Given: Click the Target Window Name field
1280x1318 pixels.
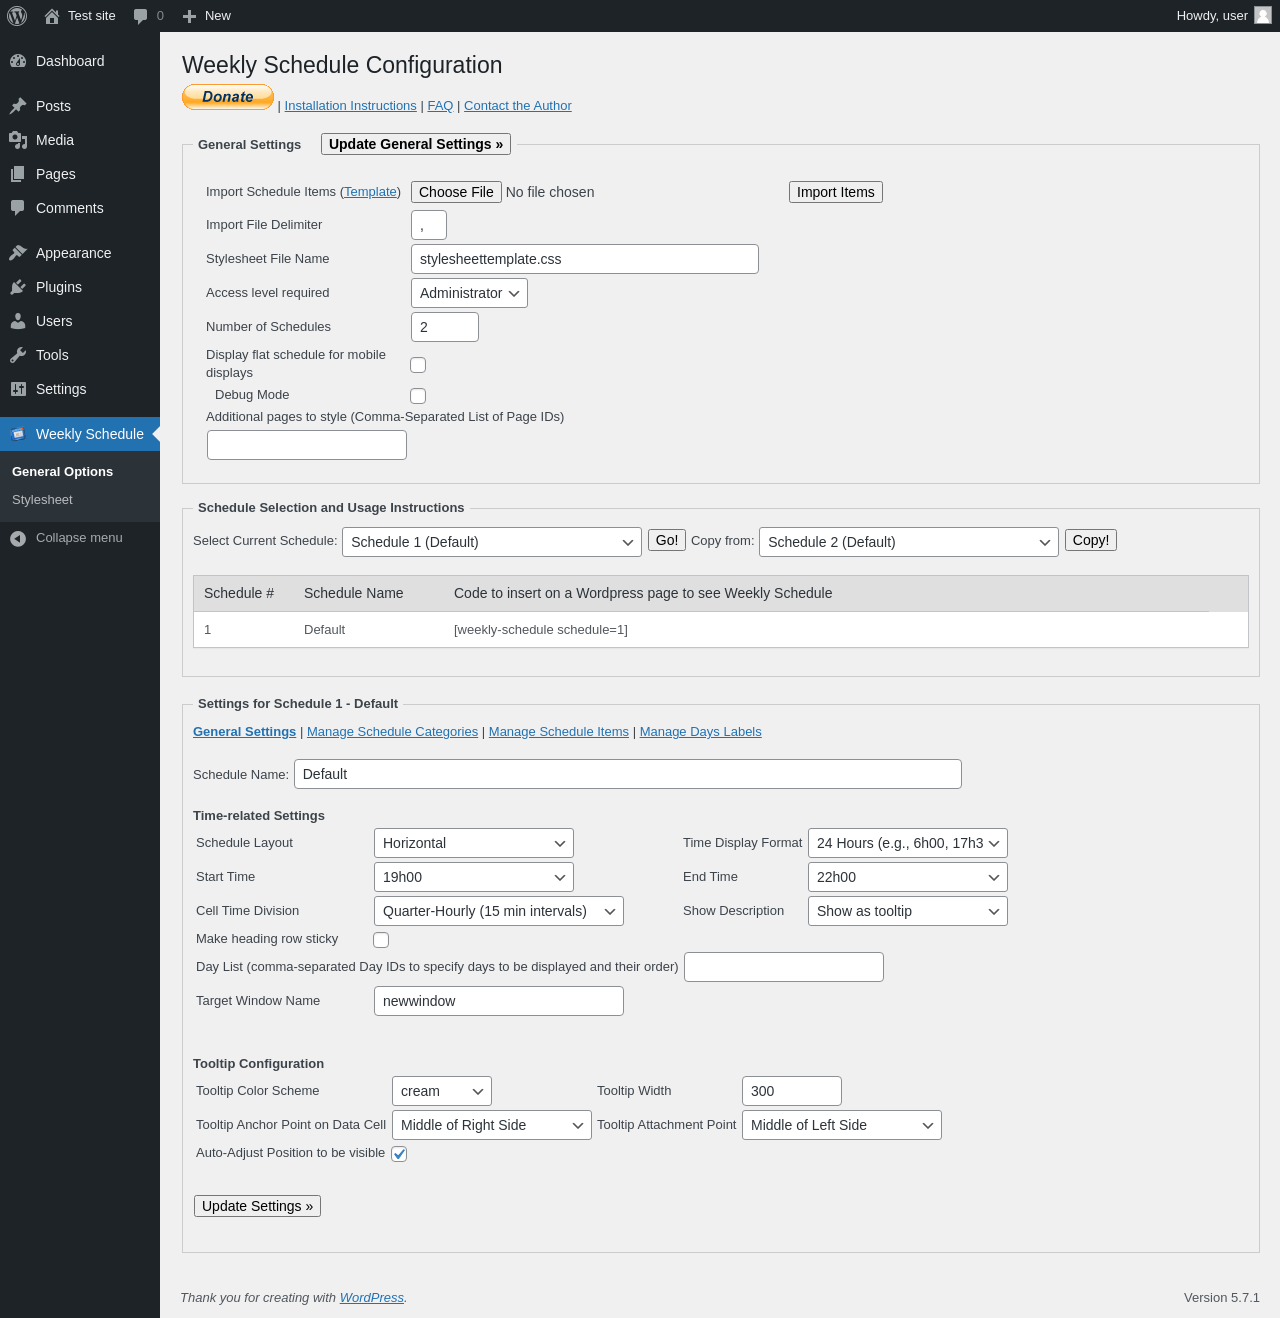Looking at the screenshot, I should point(499,1001).
